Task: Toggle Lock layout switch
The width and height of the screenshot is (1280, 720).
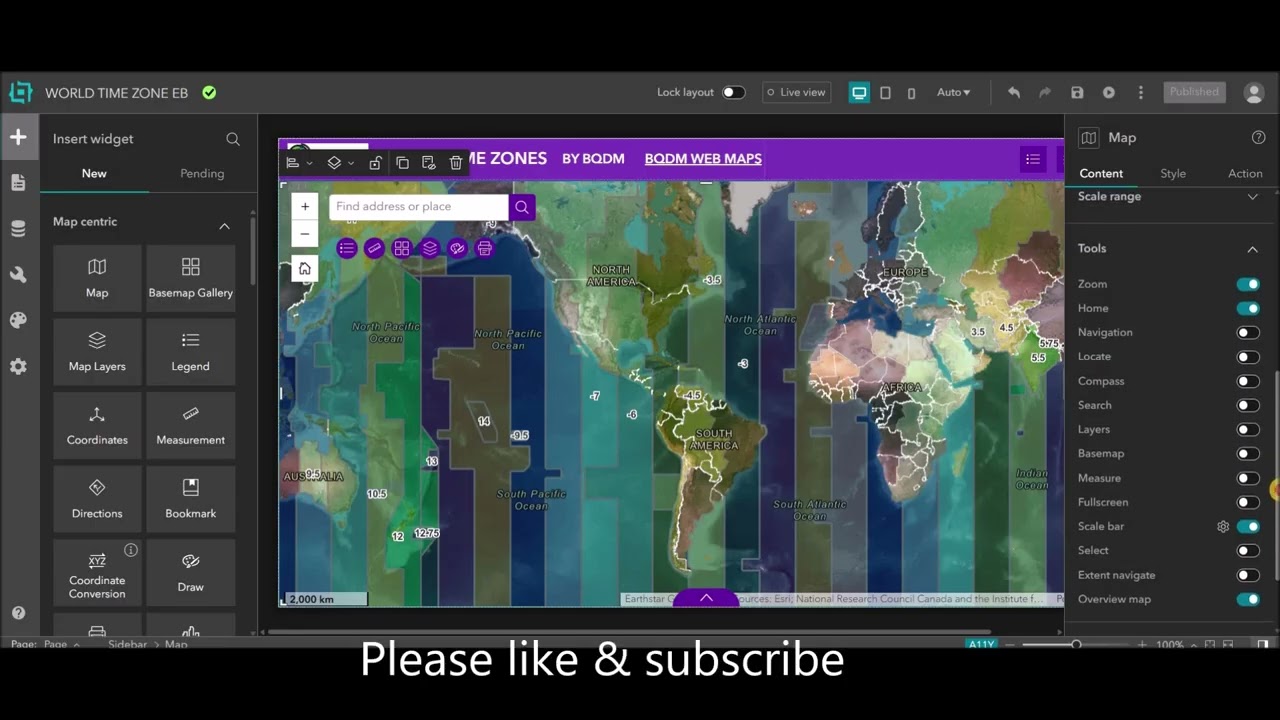Action: coord(734,92)
